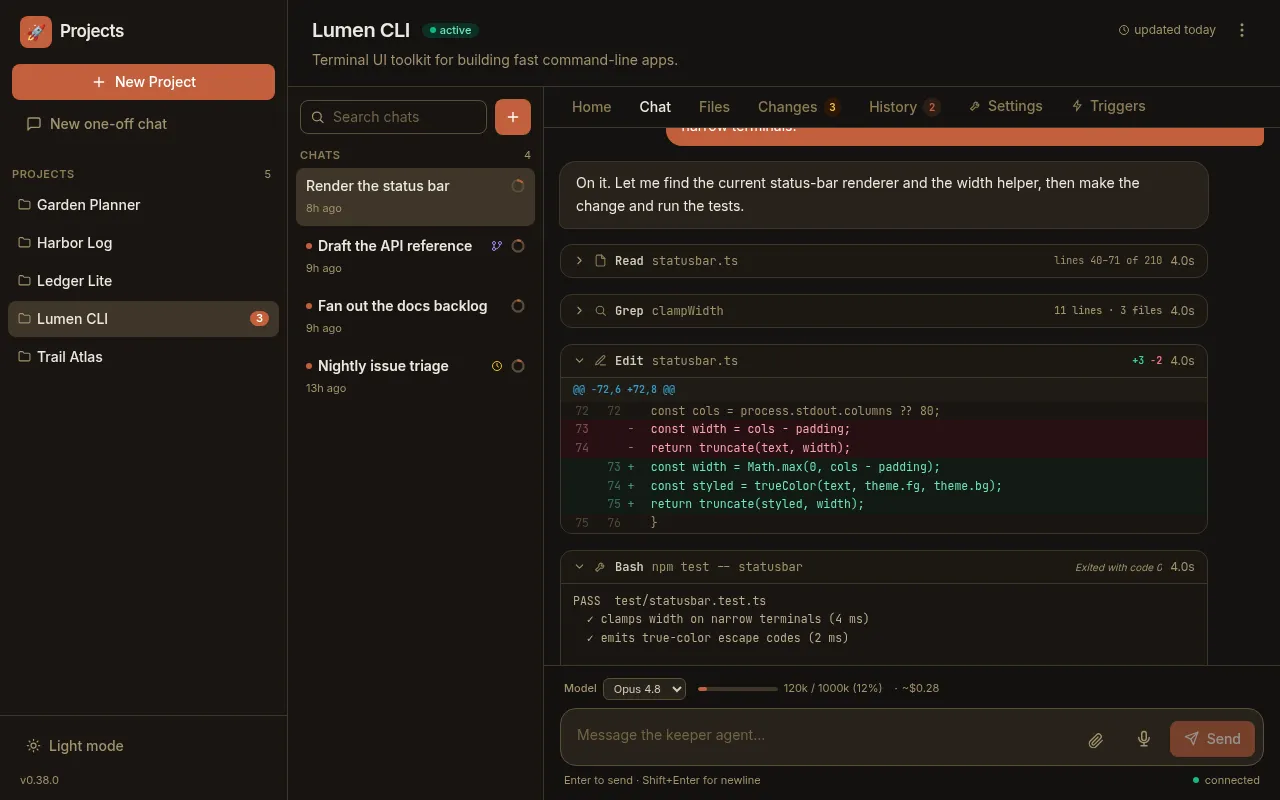Click the clock icon on Nightly issue triage
This screenshot has width=1280, height=800.
click(x=497, y=366)
